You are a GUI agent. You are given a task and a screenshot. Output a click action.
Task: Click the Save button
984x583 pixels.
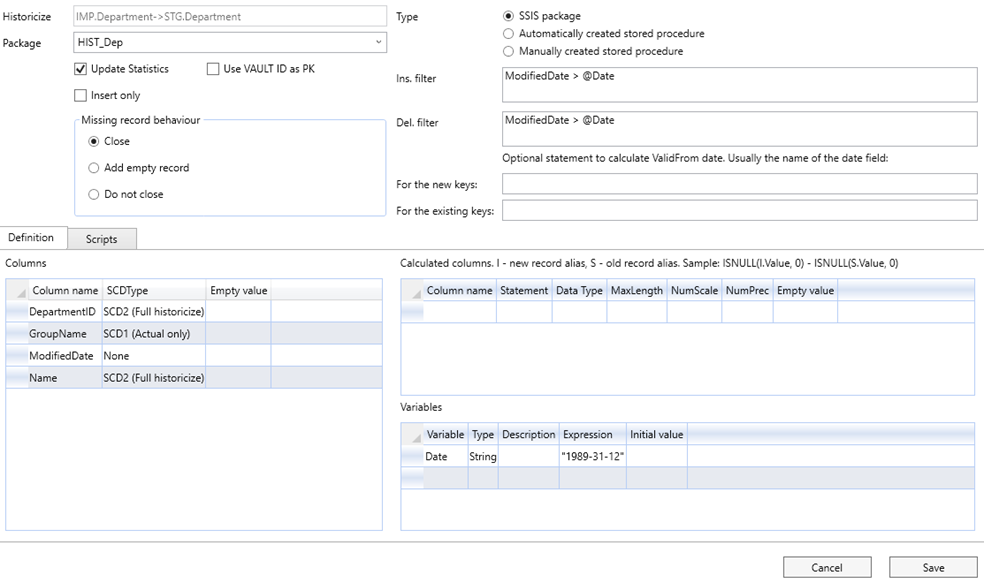pyautogui.click(x=933, y=567)
